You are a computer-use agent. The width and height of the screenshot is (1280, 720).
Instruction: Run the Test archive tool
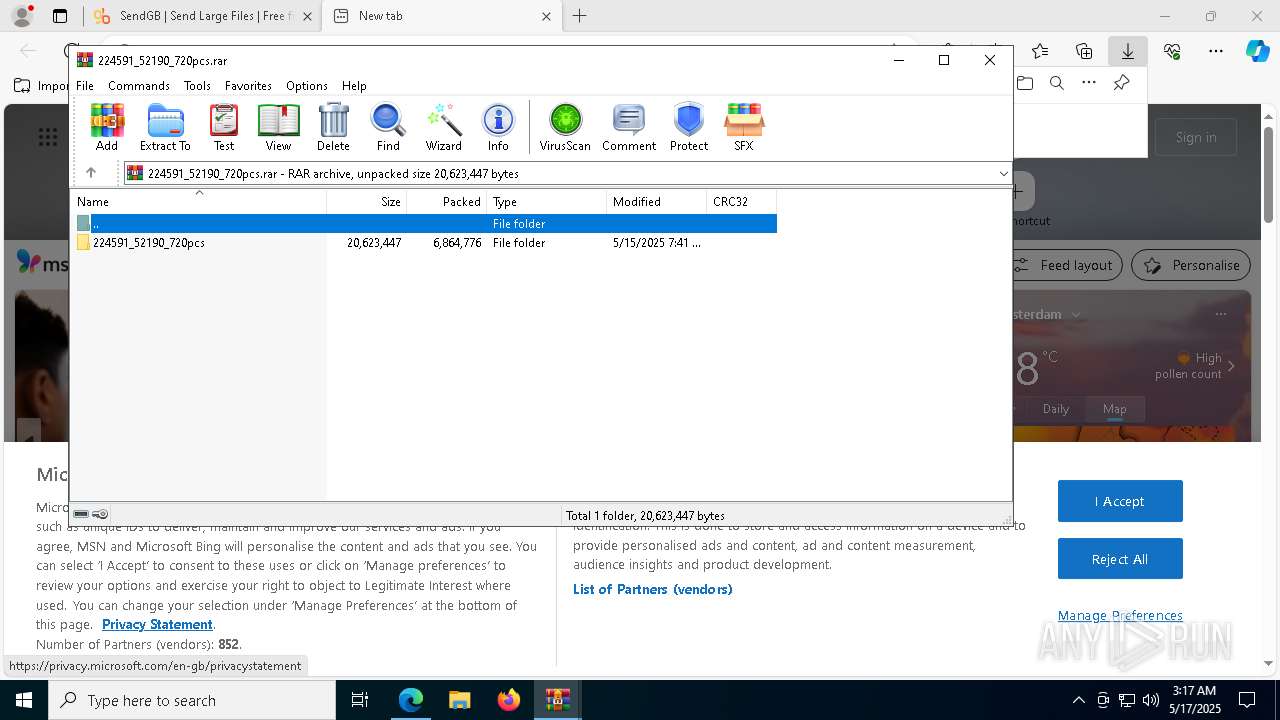tap(224, 127)
